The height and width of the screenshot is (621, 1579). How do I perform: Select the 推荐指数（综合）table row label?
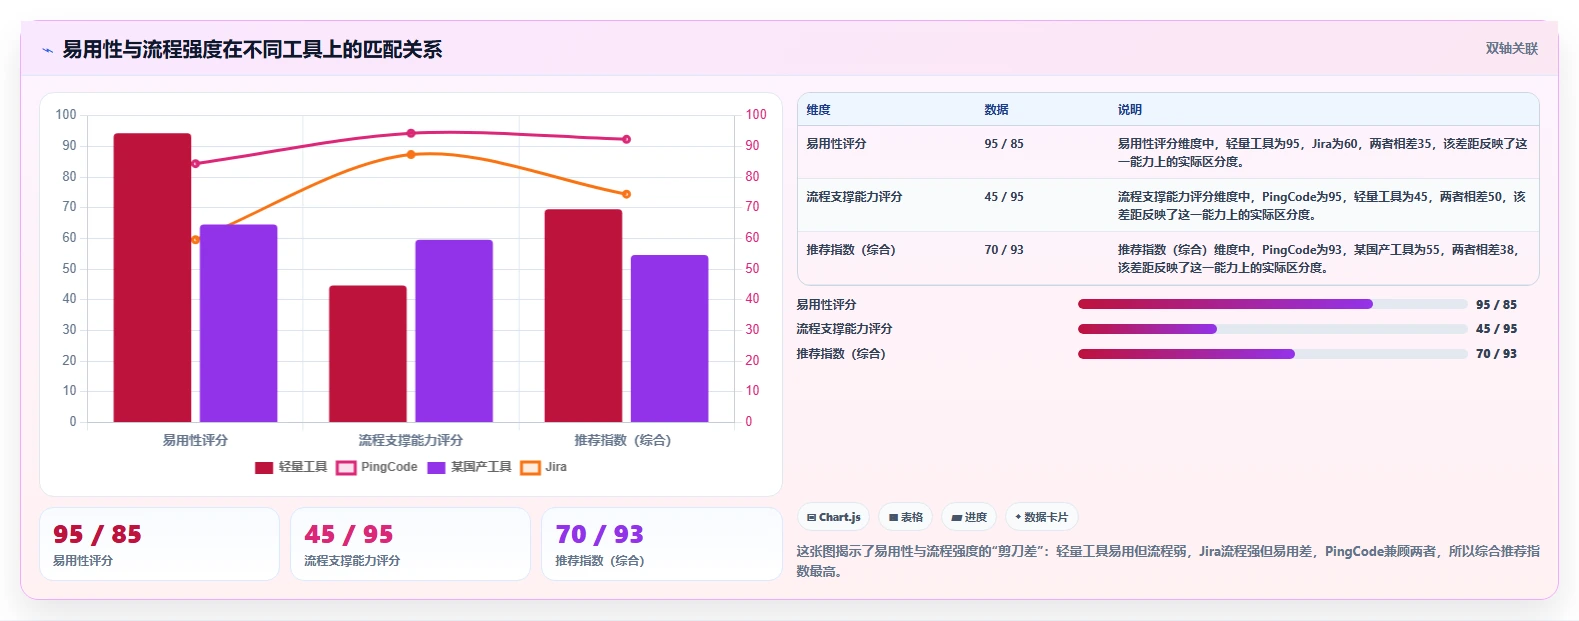point(851,250)
